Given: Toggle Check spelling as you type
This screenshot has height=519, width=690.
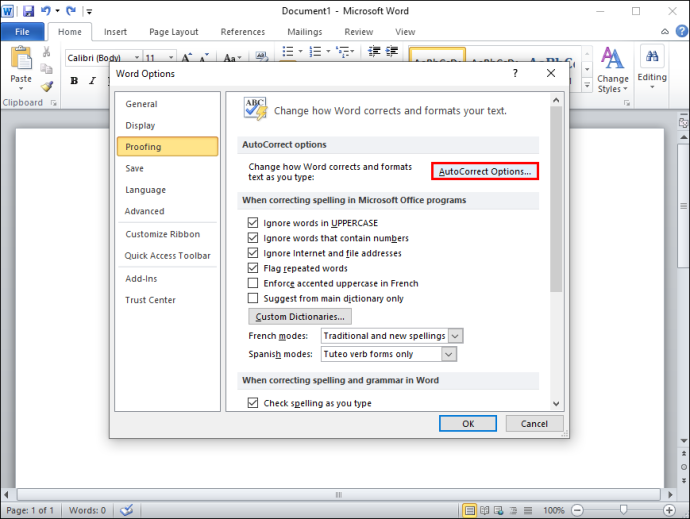Looking at the screenshot, I should click(253, 403).
